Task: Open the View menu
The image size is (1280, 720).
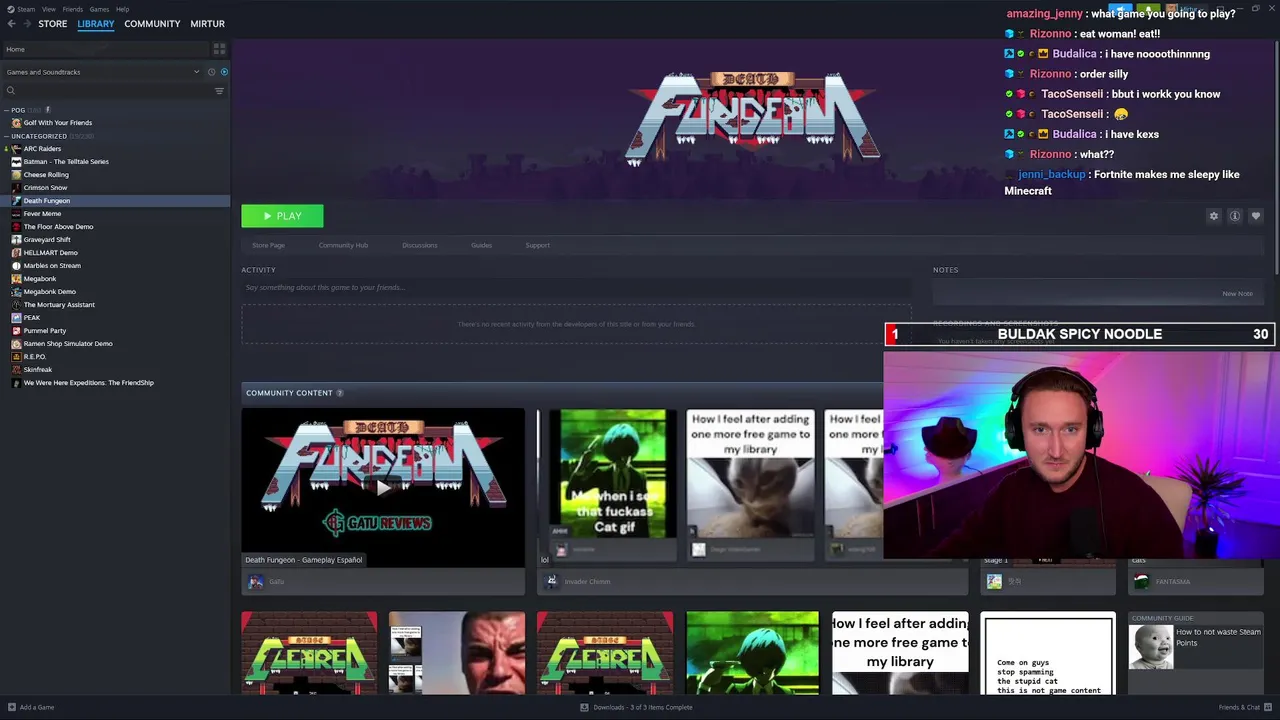Action: 49,9
